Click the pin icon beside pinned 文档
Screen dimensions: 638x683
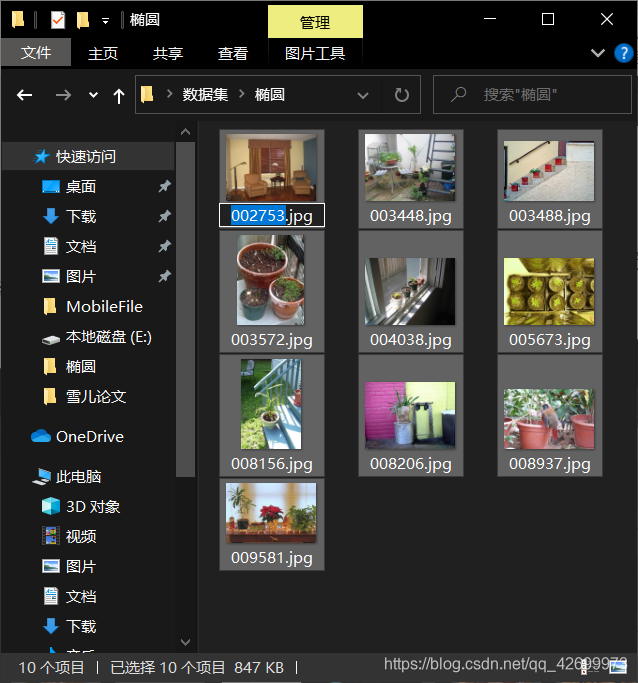click(x=164, y=246)
